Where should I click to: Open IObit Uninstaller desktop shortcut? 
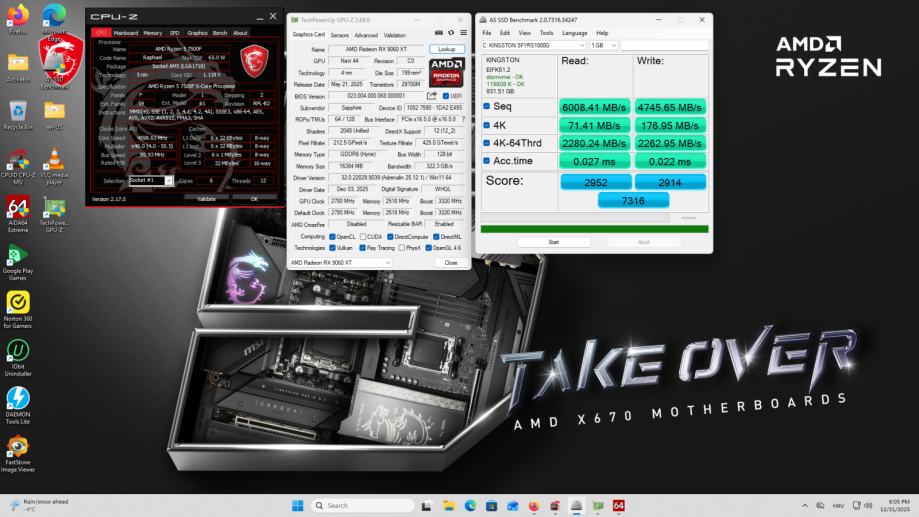click(x=18, y=358)
